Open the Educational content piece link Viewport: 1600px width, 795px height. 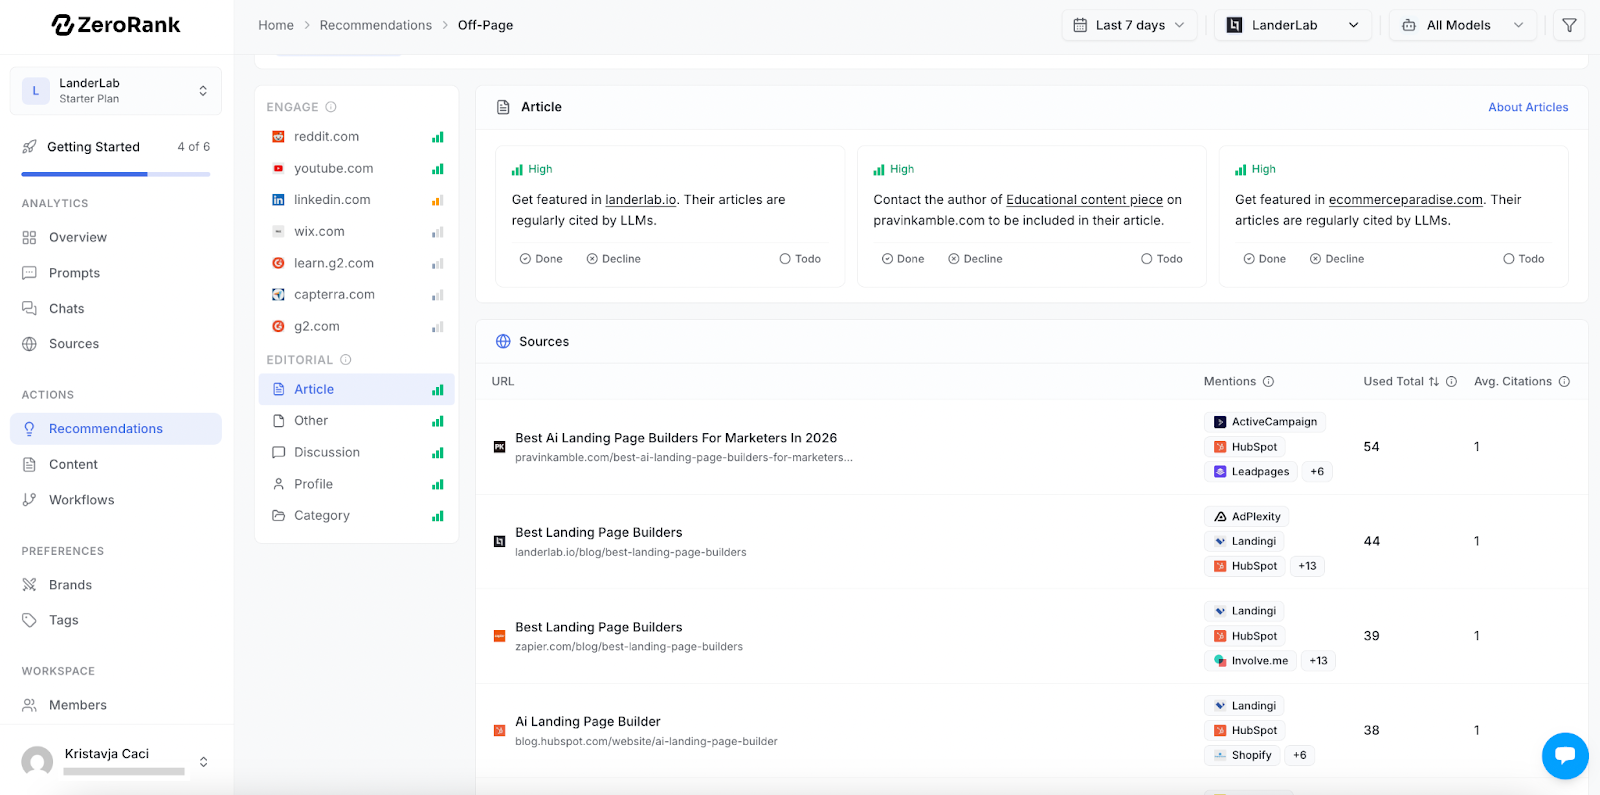click(x=1084, y=200)
